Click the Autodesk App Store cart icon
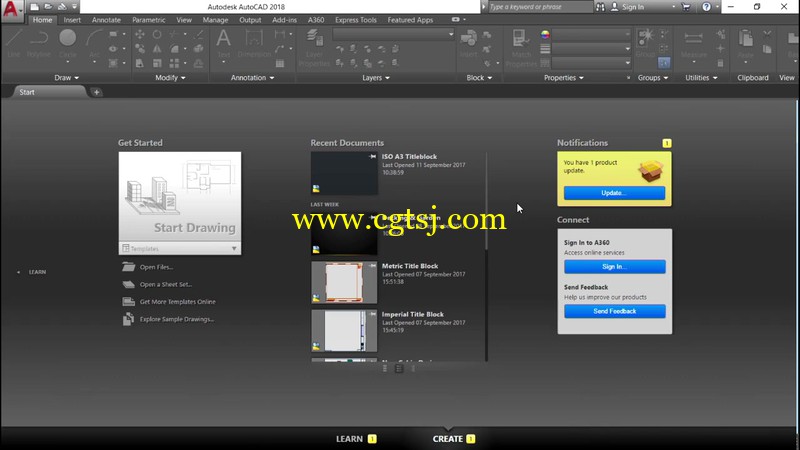 click(x=686, y=7)
